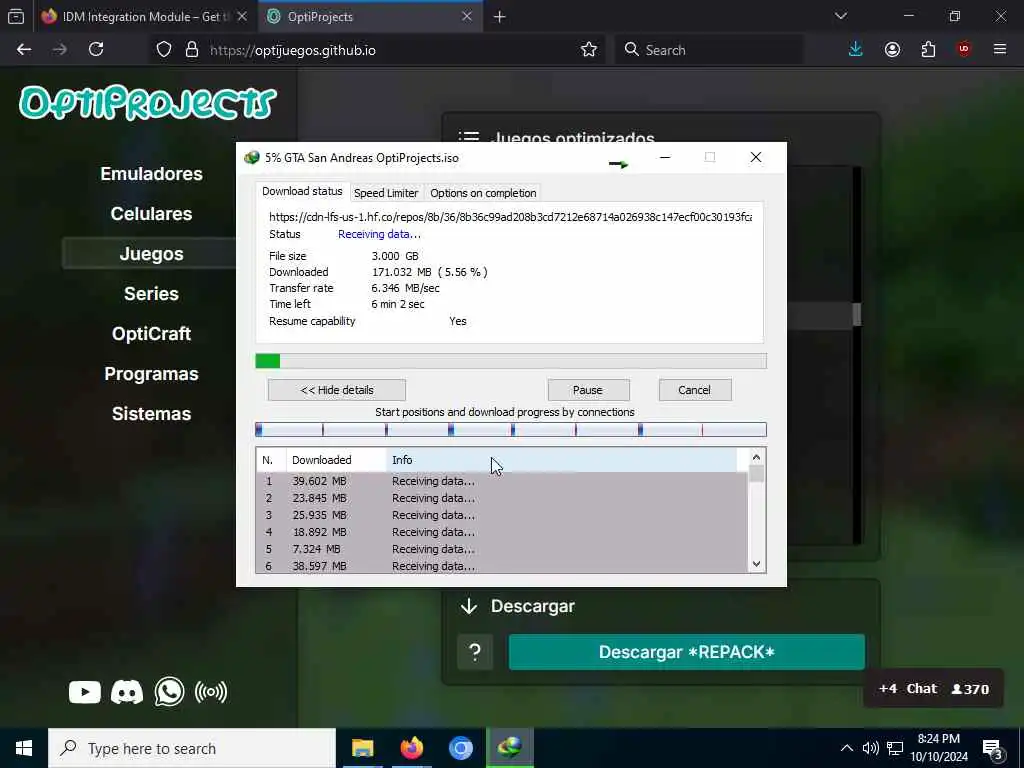This screenshot has height=768, width=1024.
Task: Switch to Speed Limiter tab
Action: (x=386, y=193)
